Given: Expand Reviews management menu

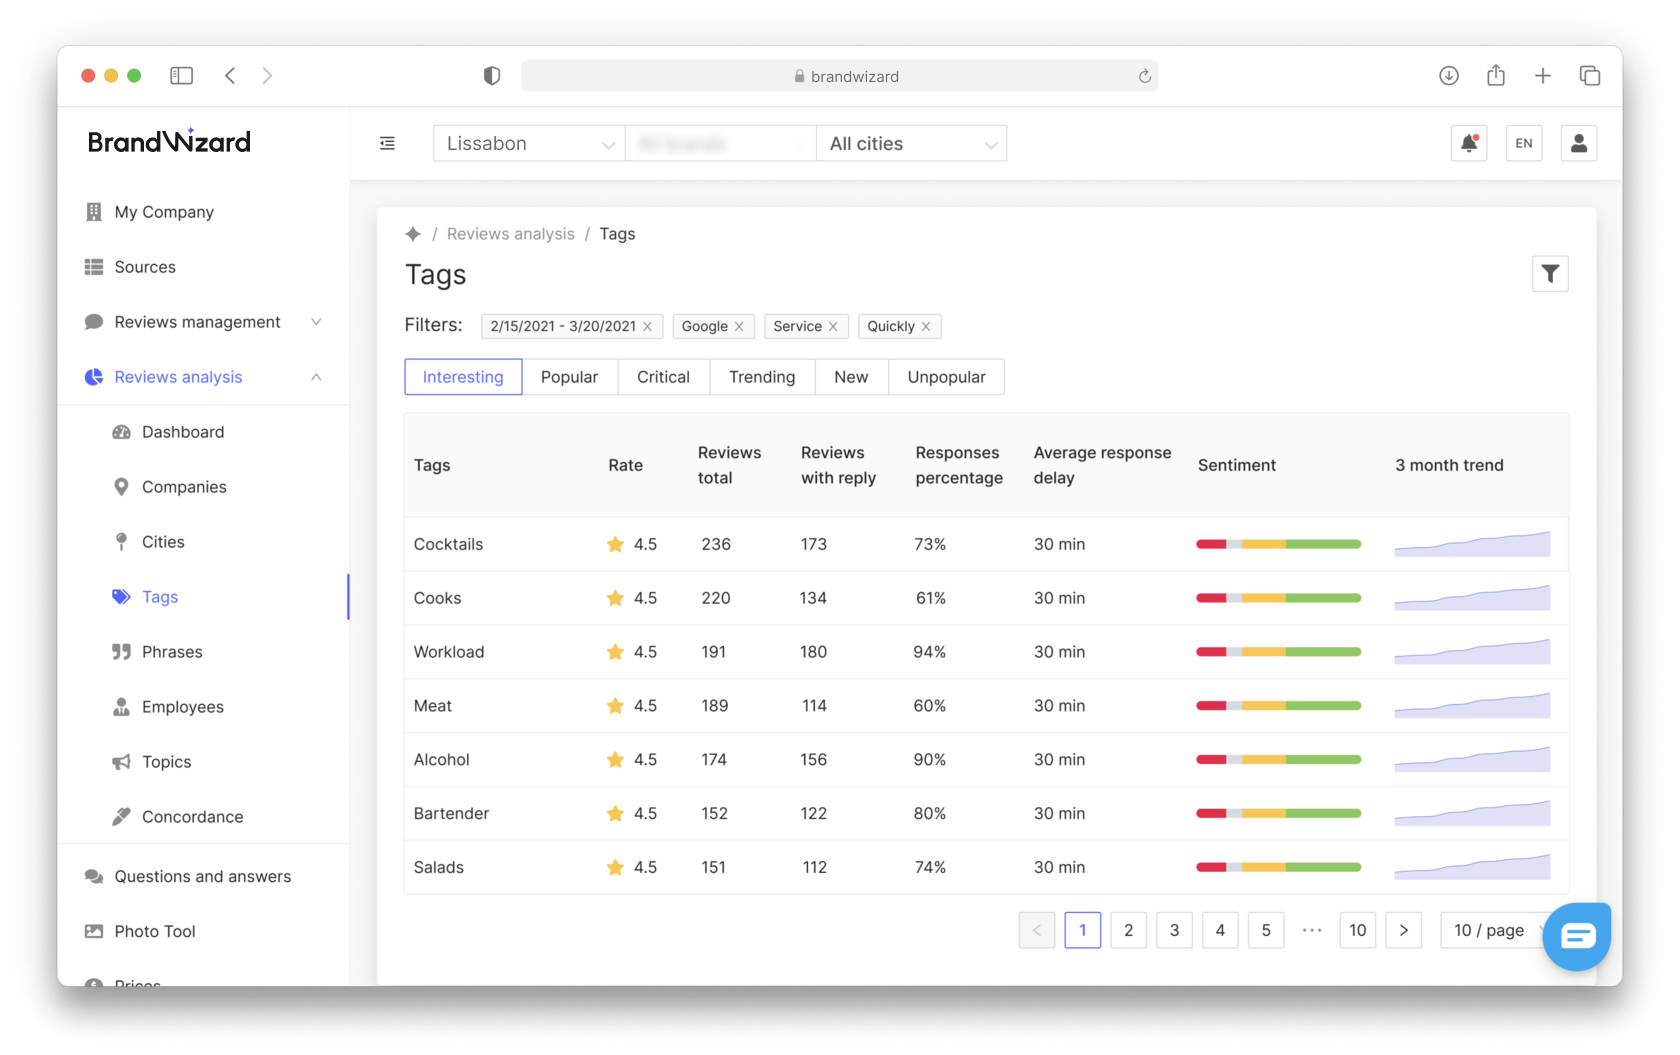Looking at the screenshot, I should [316, 322].
